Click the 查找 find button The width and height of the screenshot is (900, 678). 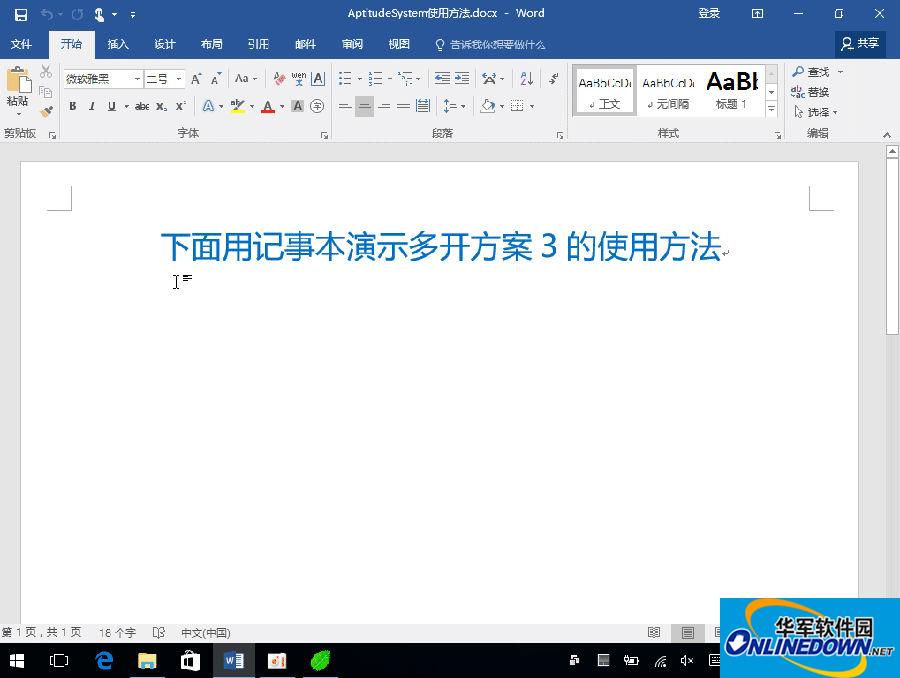[x=811, y=72]
